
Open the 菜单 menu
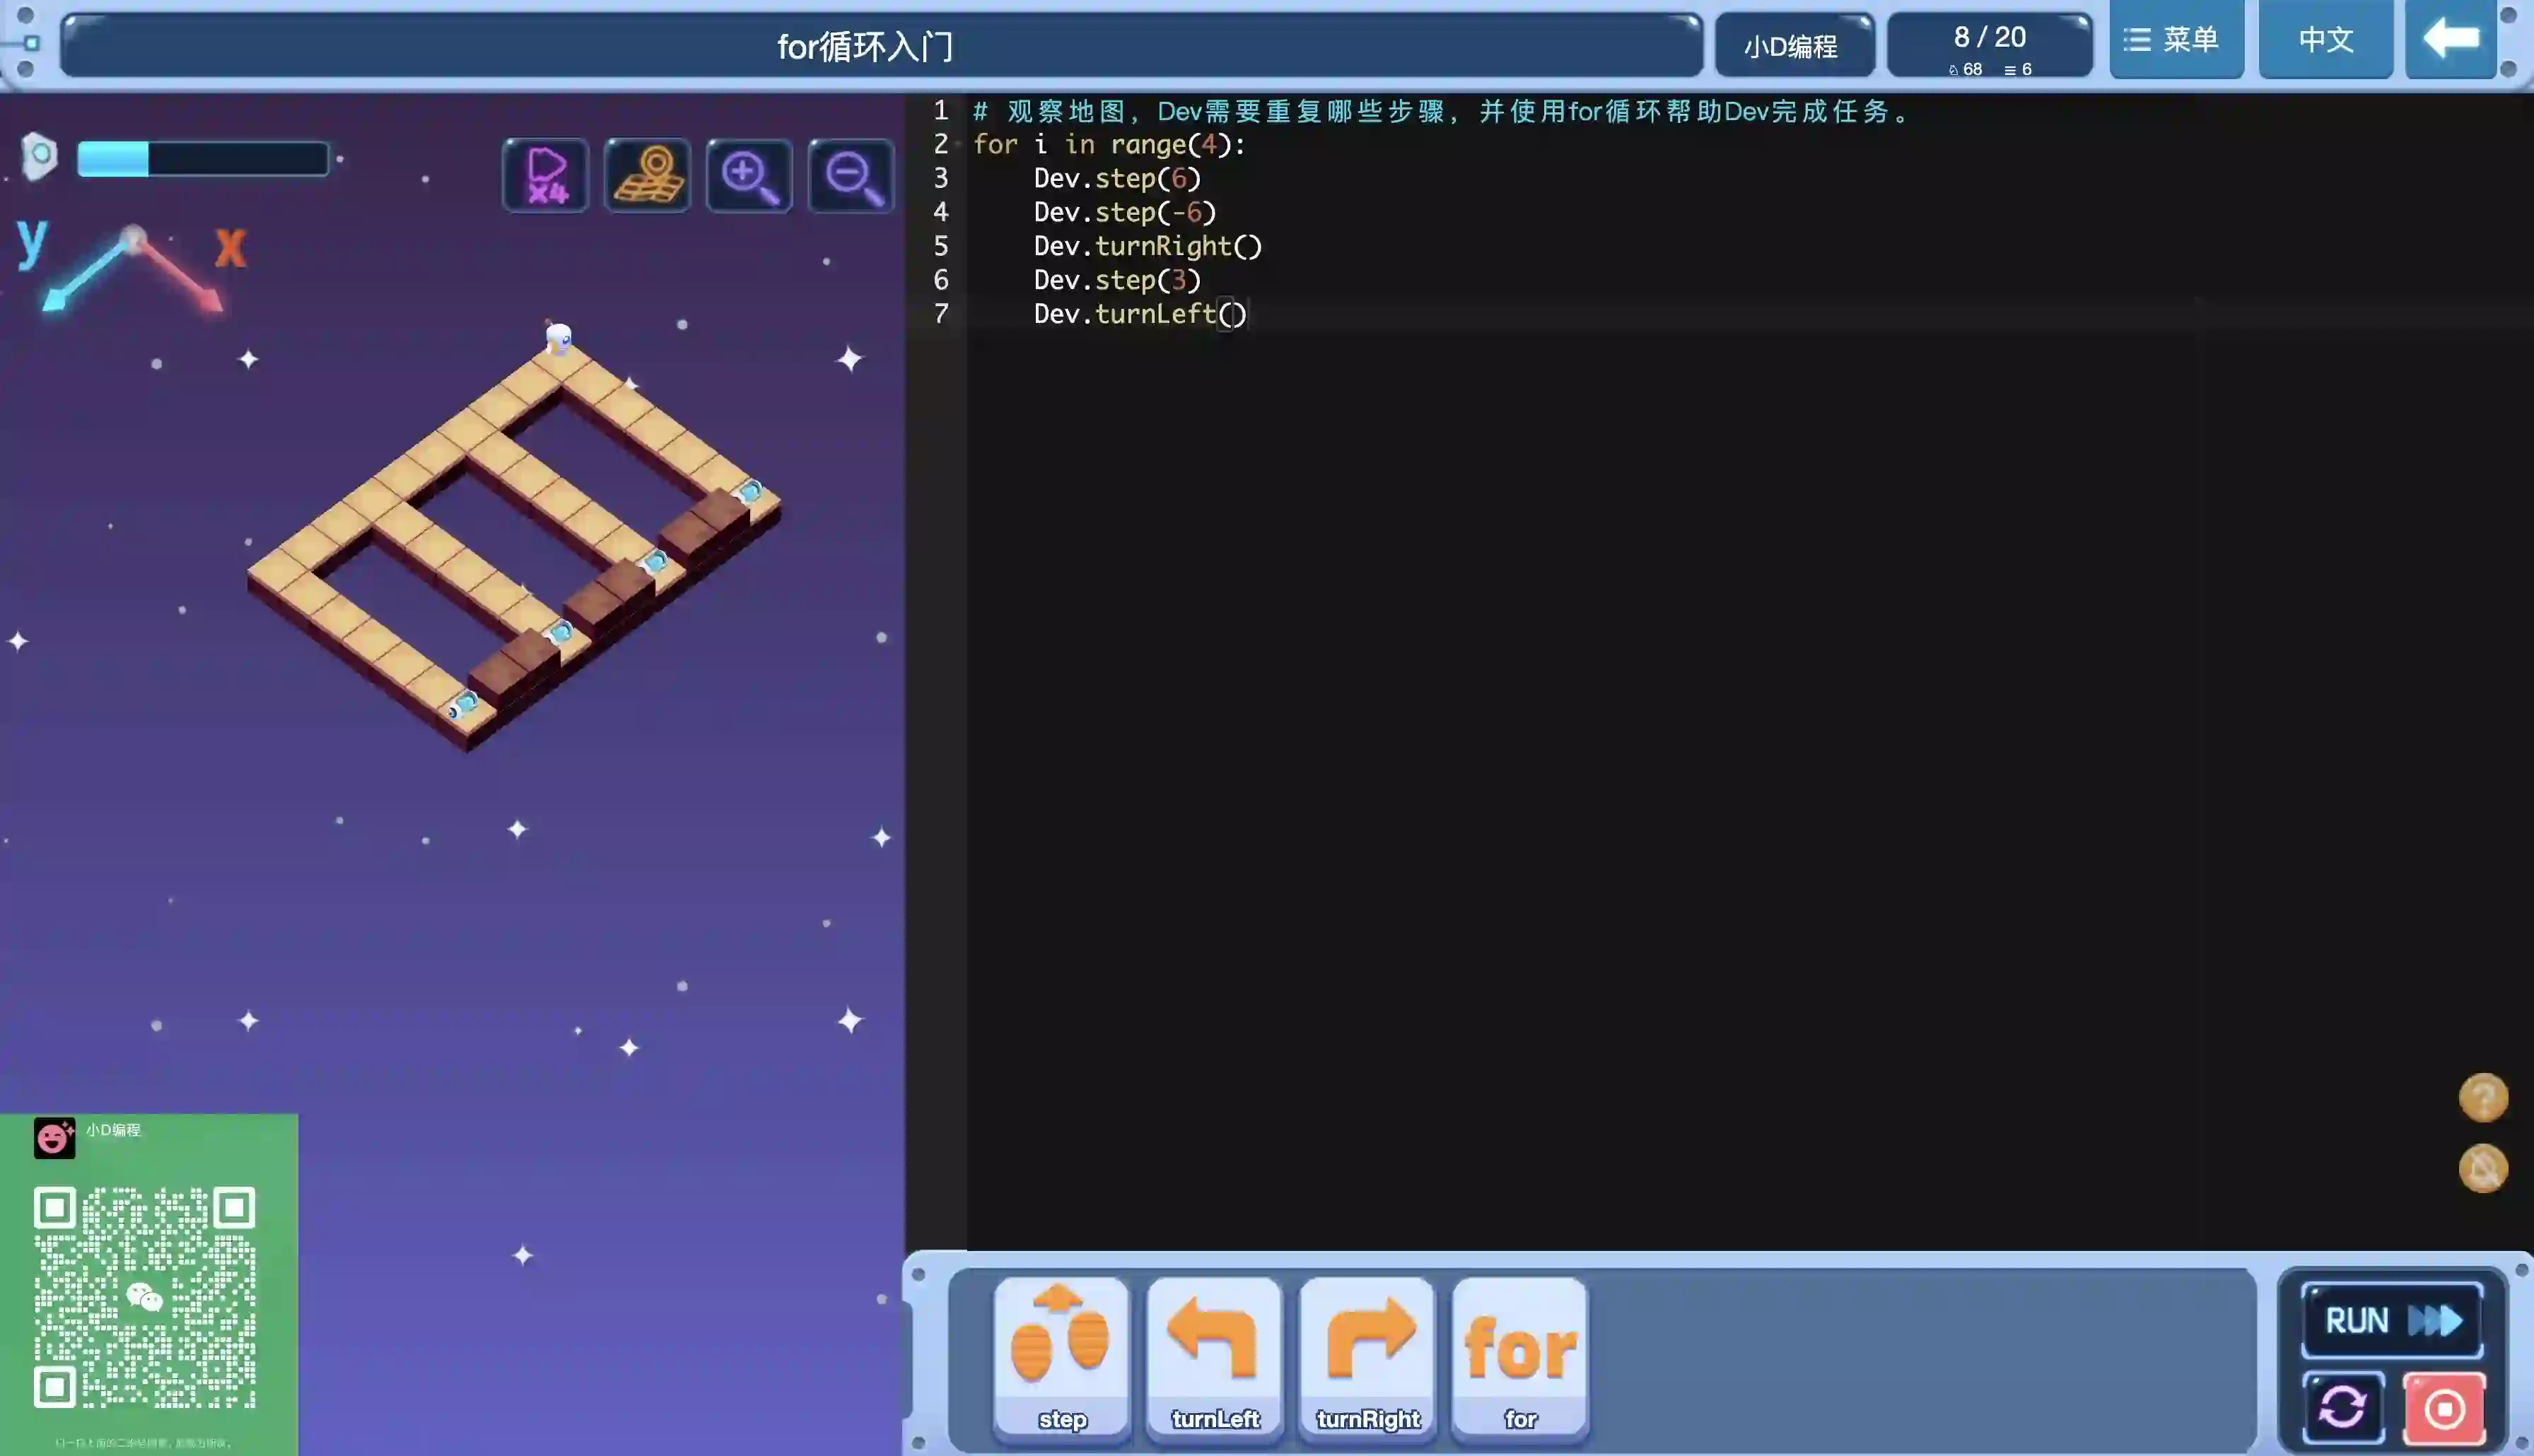tap(2176, 40)
